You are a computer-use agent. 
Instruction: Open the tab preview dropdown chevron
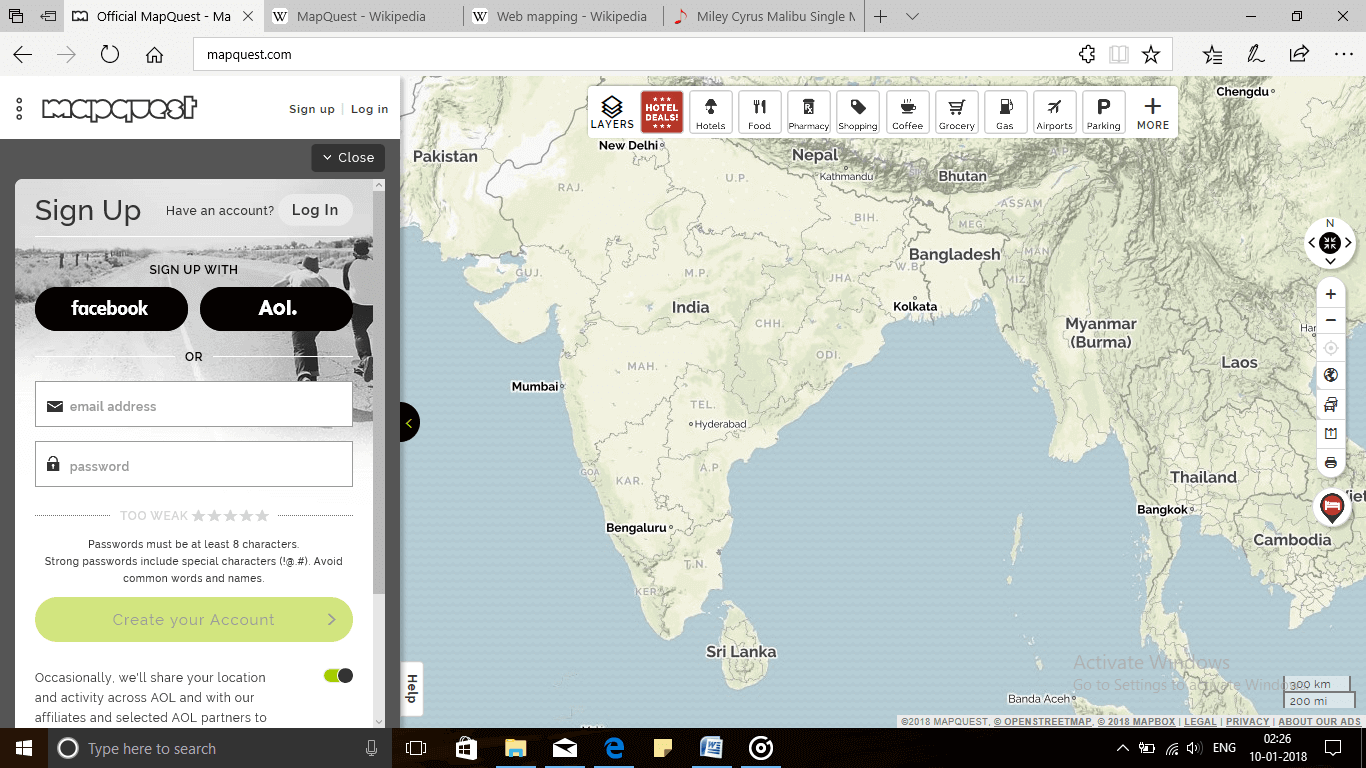click(x=912, y=17)
